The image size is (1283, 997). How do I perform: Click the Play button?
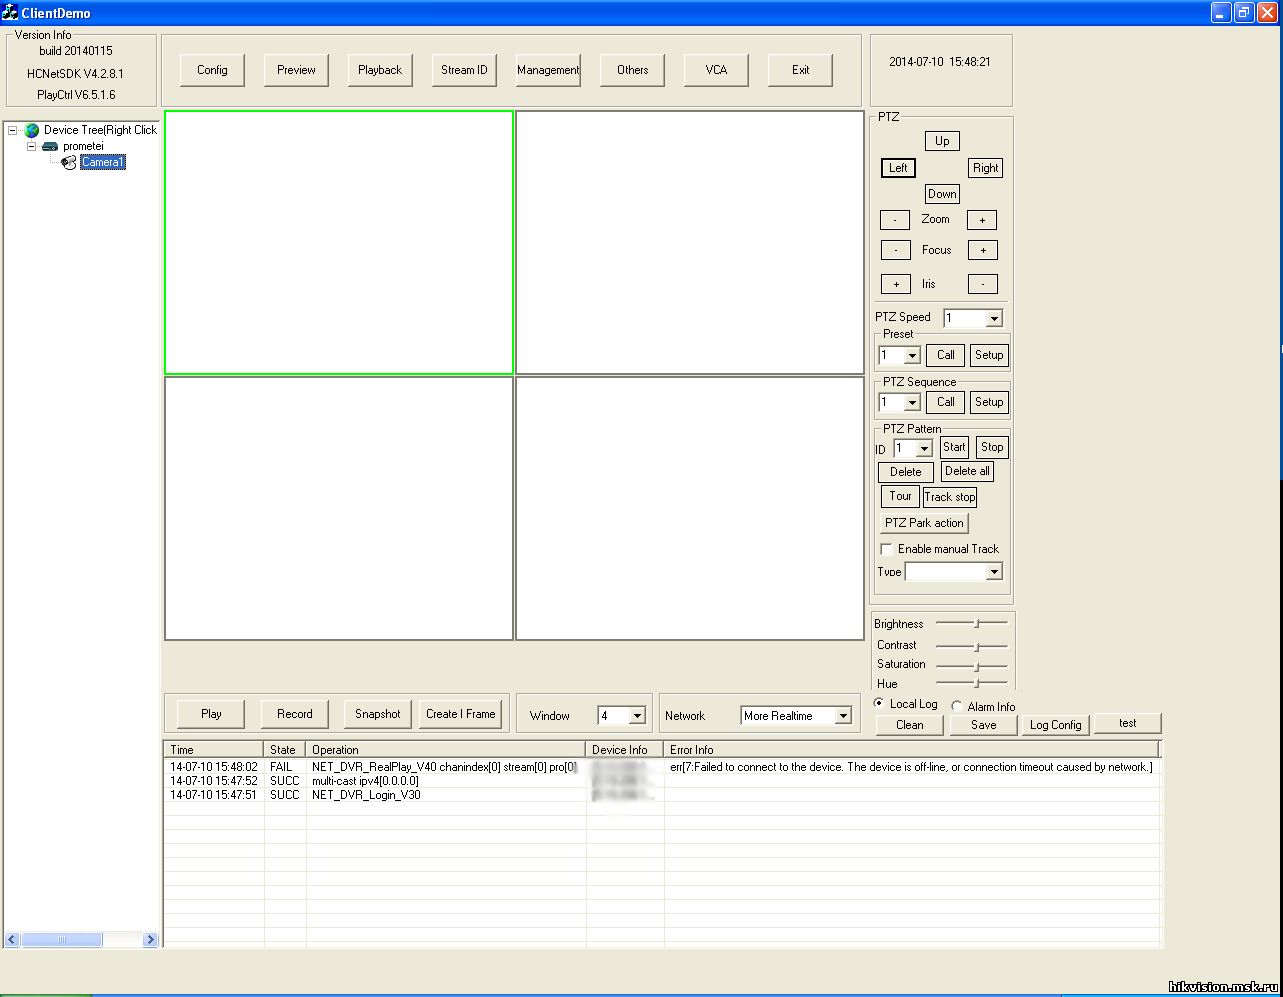[211, 714]
